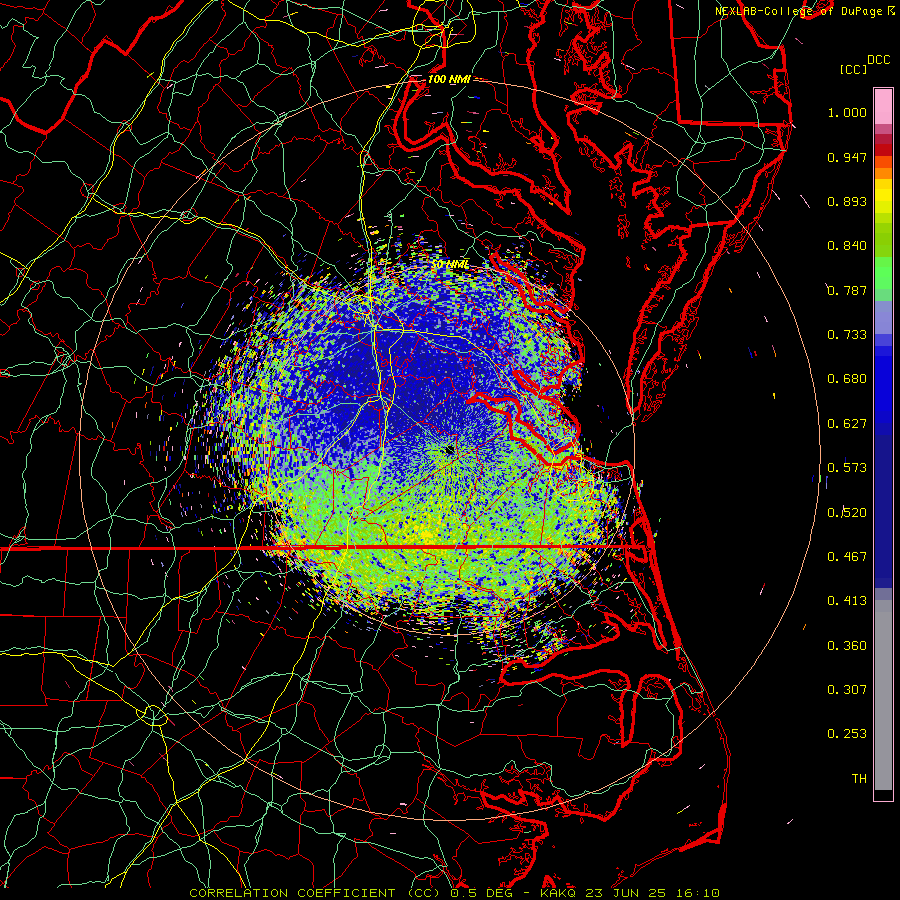Click the 0.893 scale value

847,201
